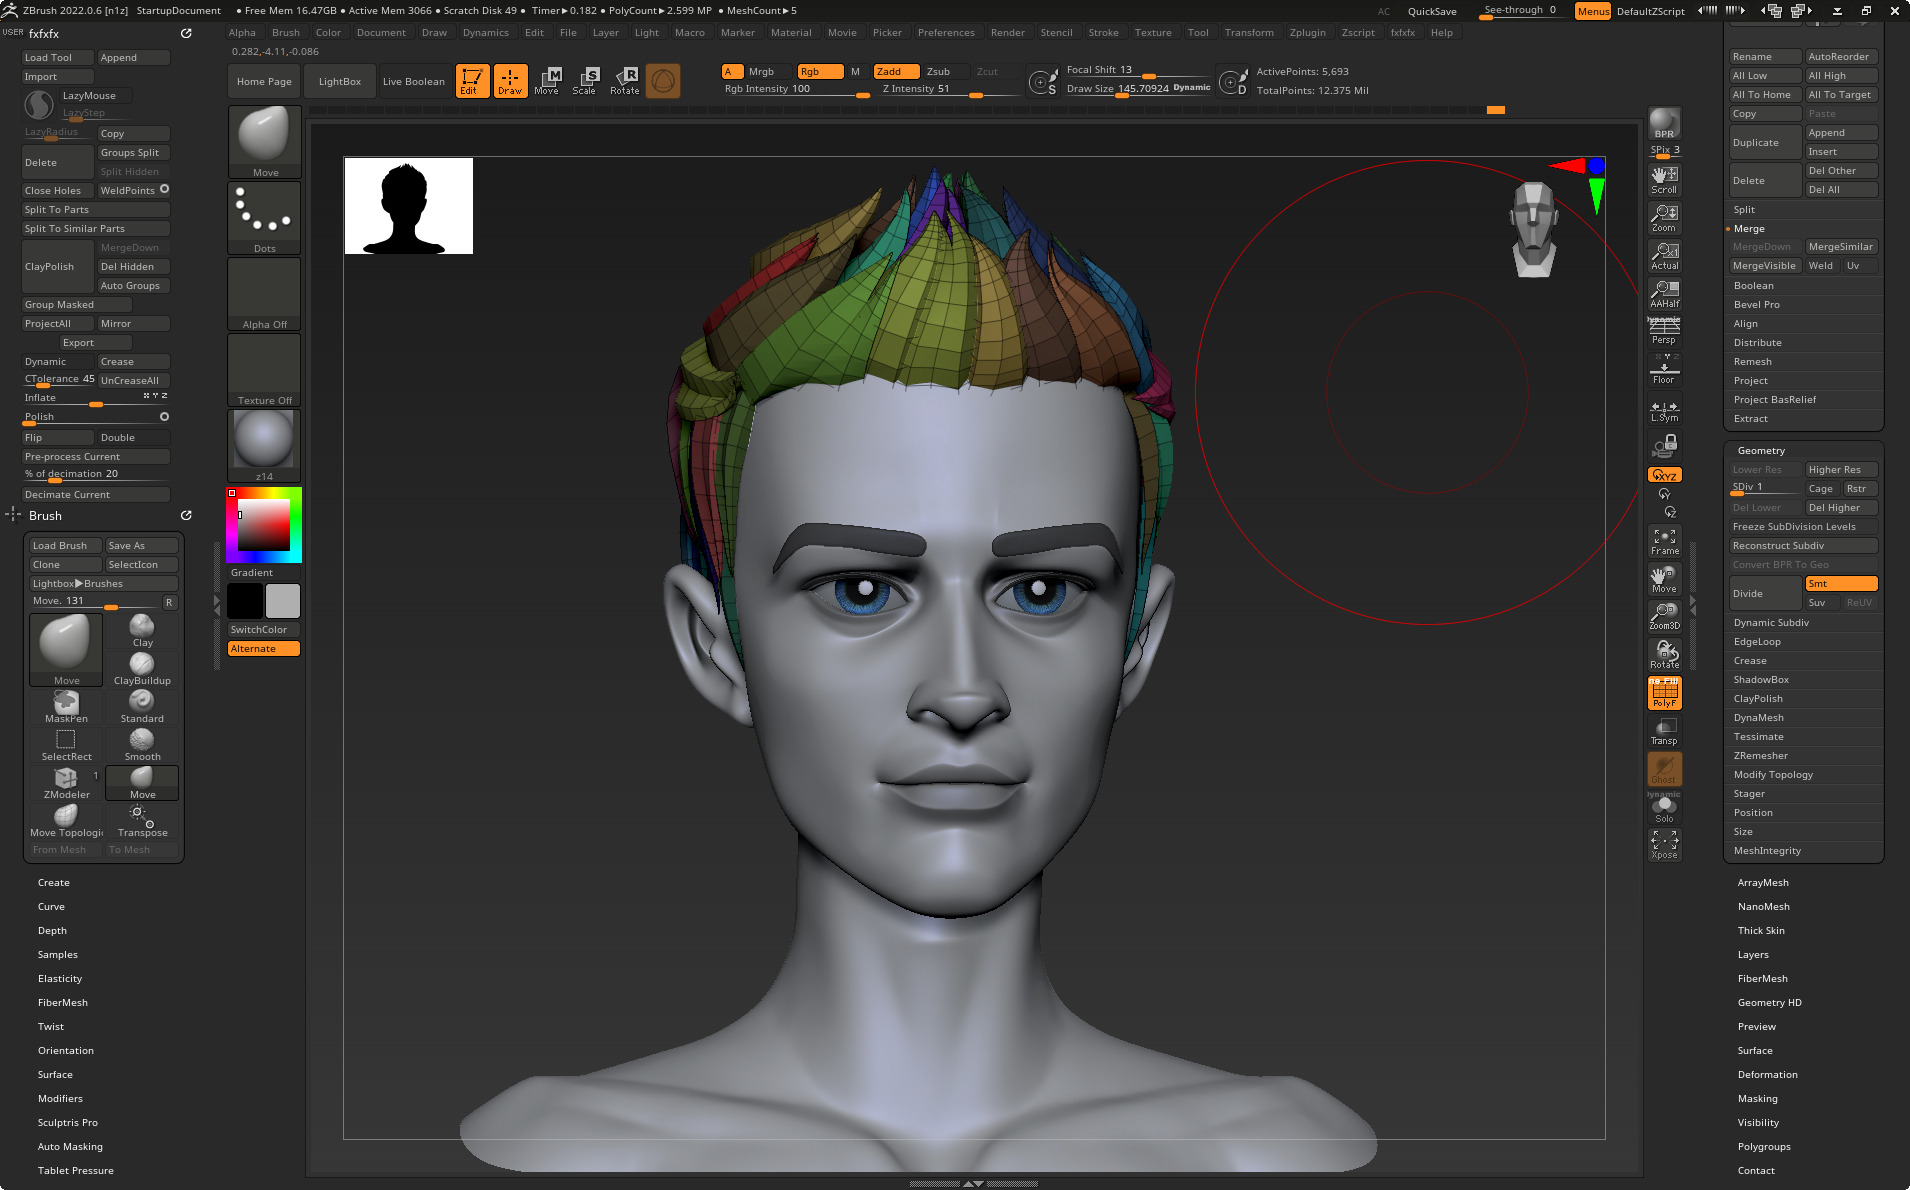The height and width of the screenshot is (1190, 1910).
Task: Toggle local symmetry L.Sym
Action: (x=1664, y=411)
